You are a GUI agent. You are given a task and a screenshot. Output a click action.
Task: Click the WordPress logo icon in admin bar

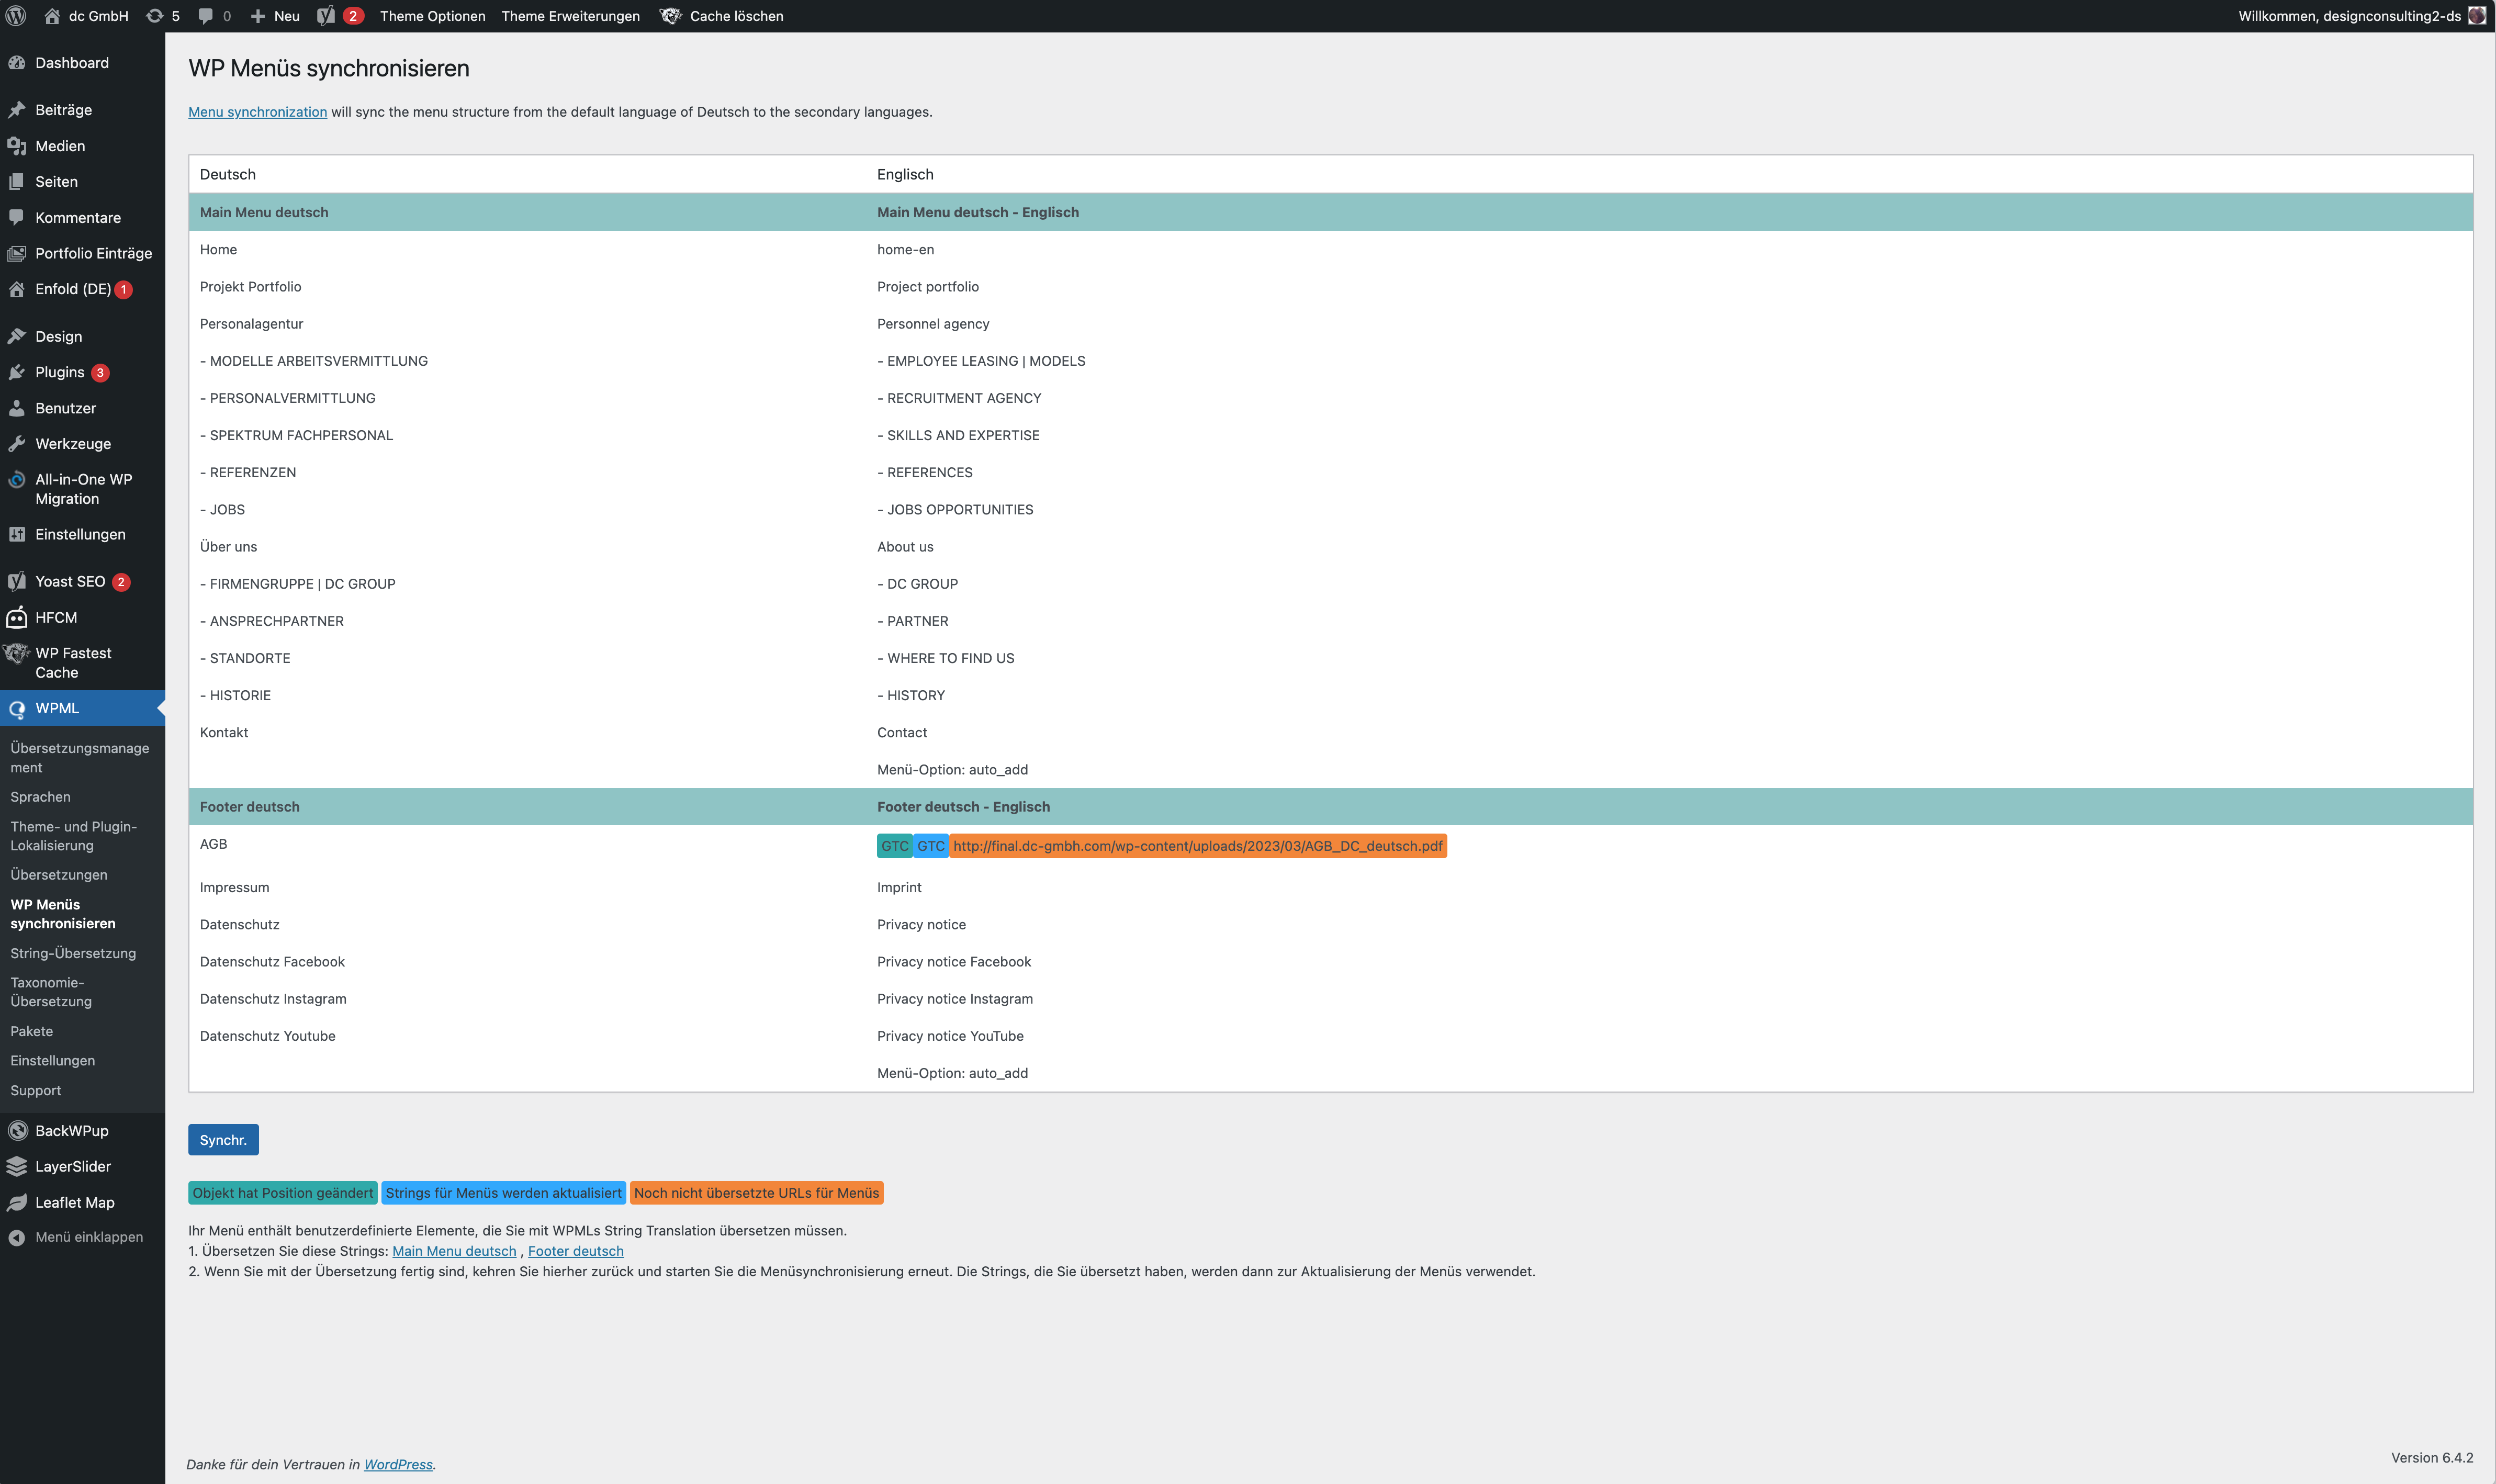[16, 16]
